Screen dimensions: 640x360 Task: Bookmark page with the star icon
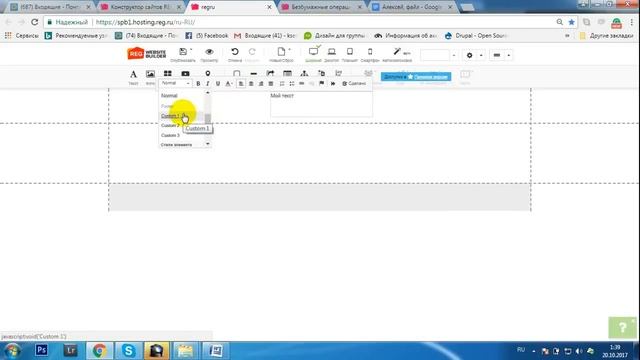click(x=571, y=22)
